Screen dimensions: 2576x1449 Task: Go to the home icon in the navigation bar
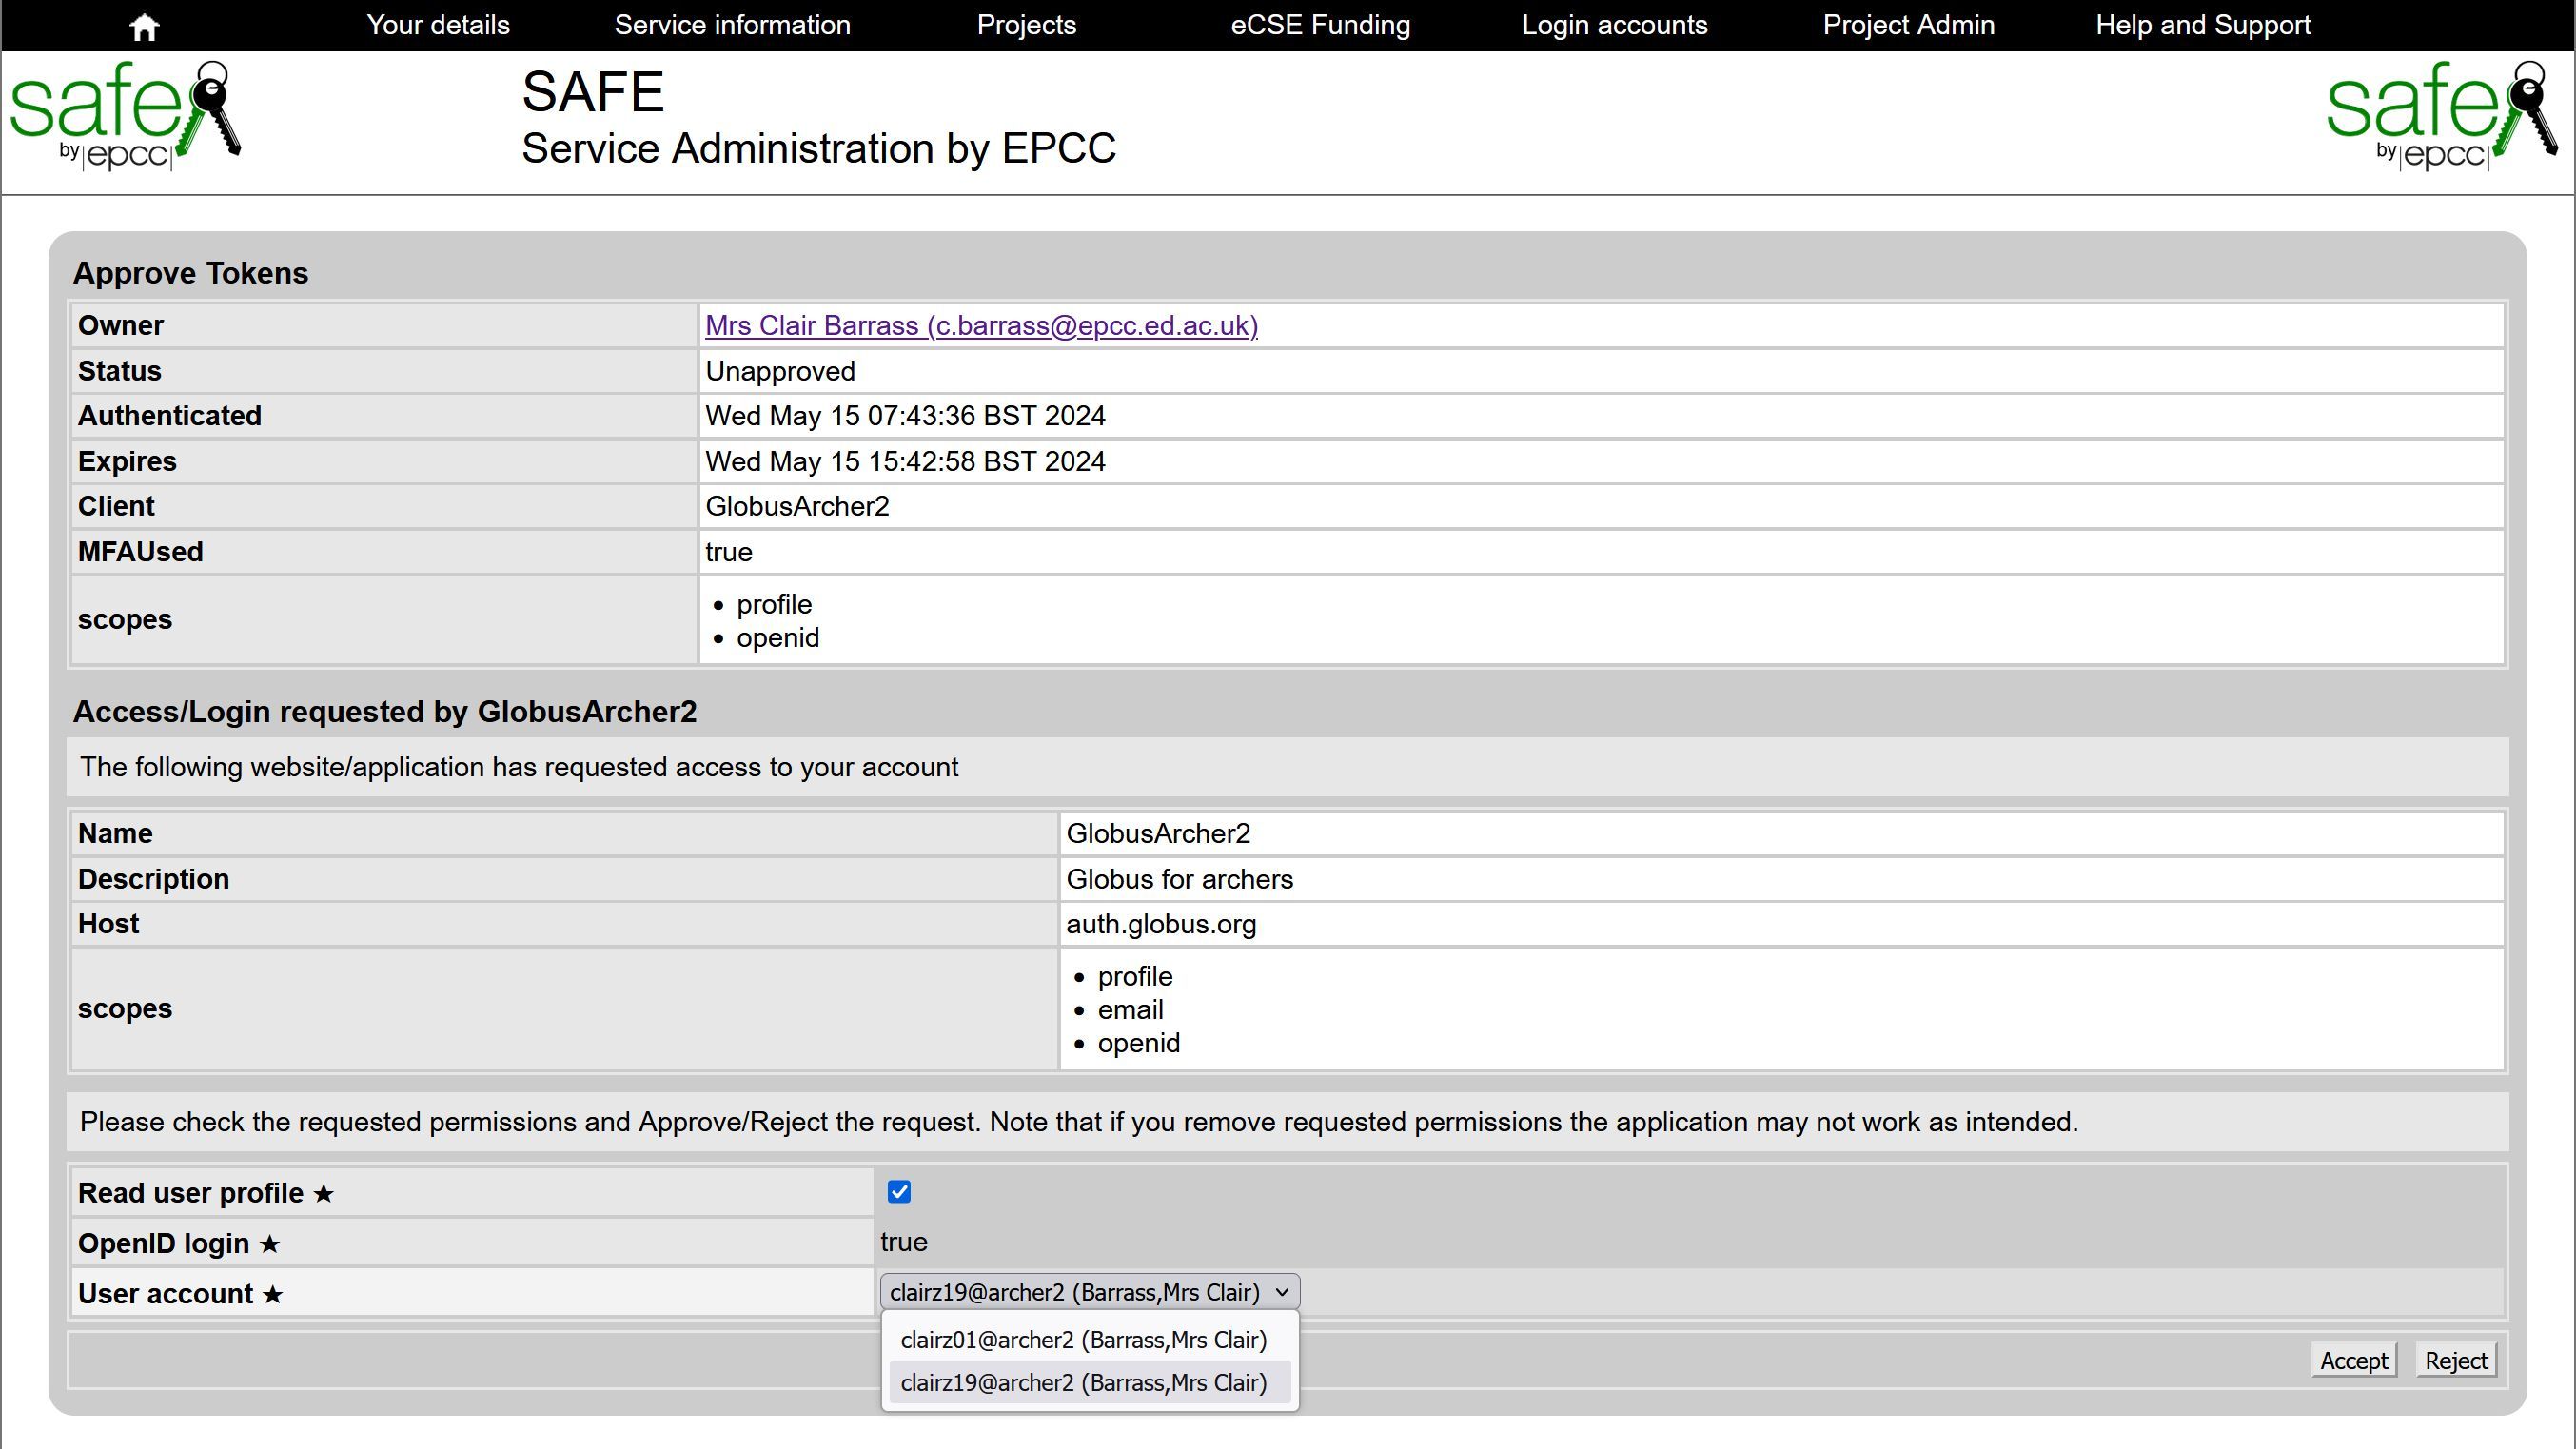click(145, 27)
